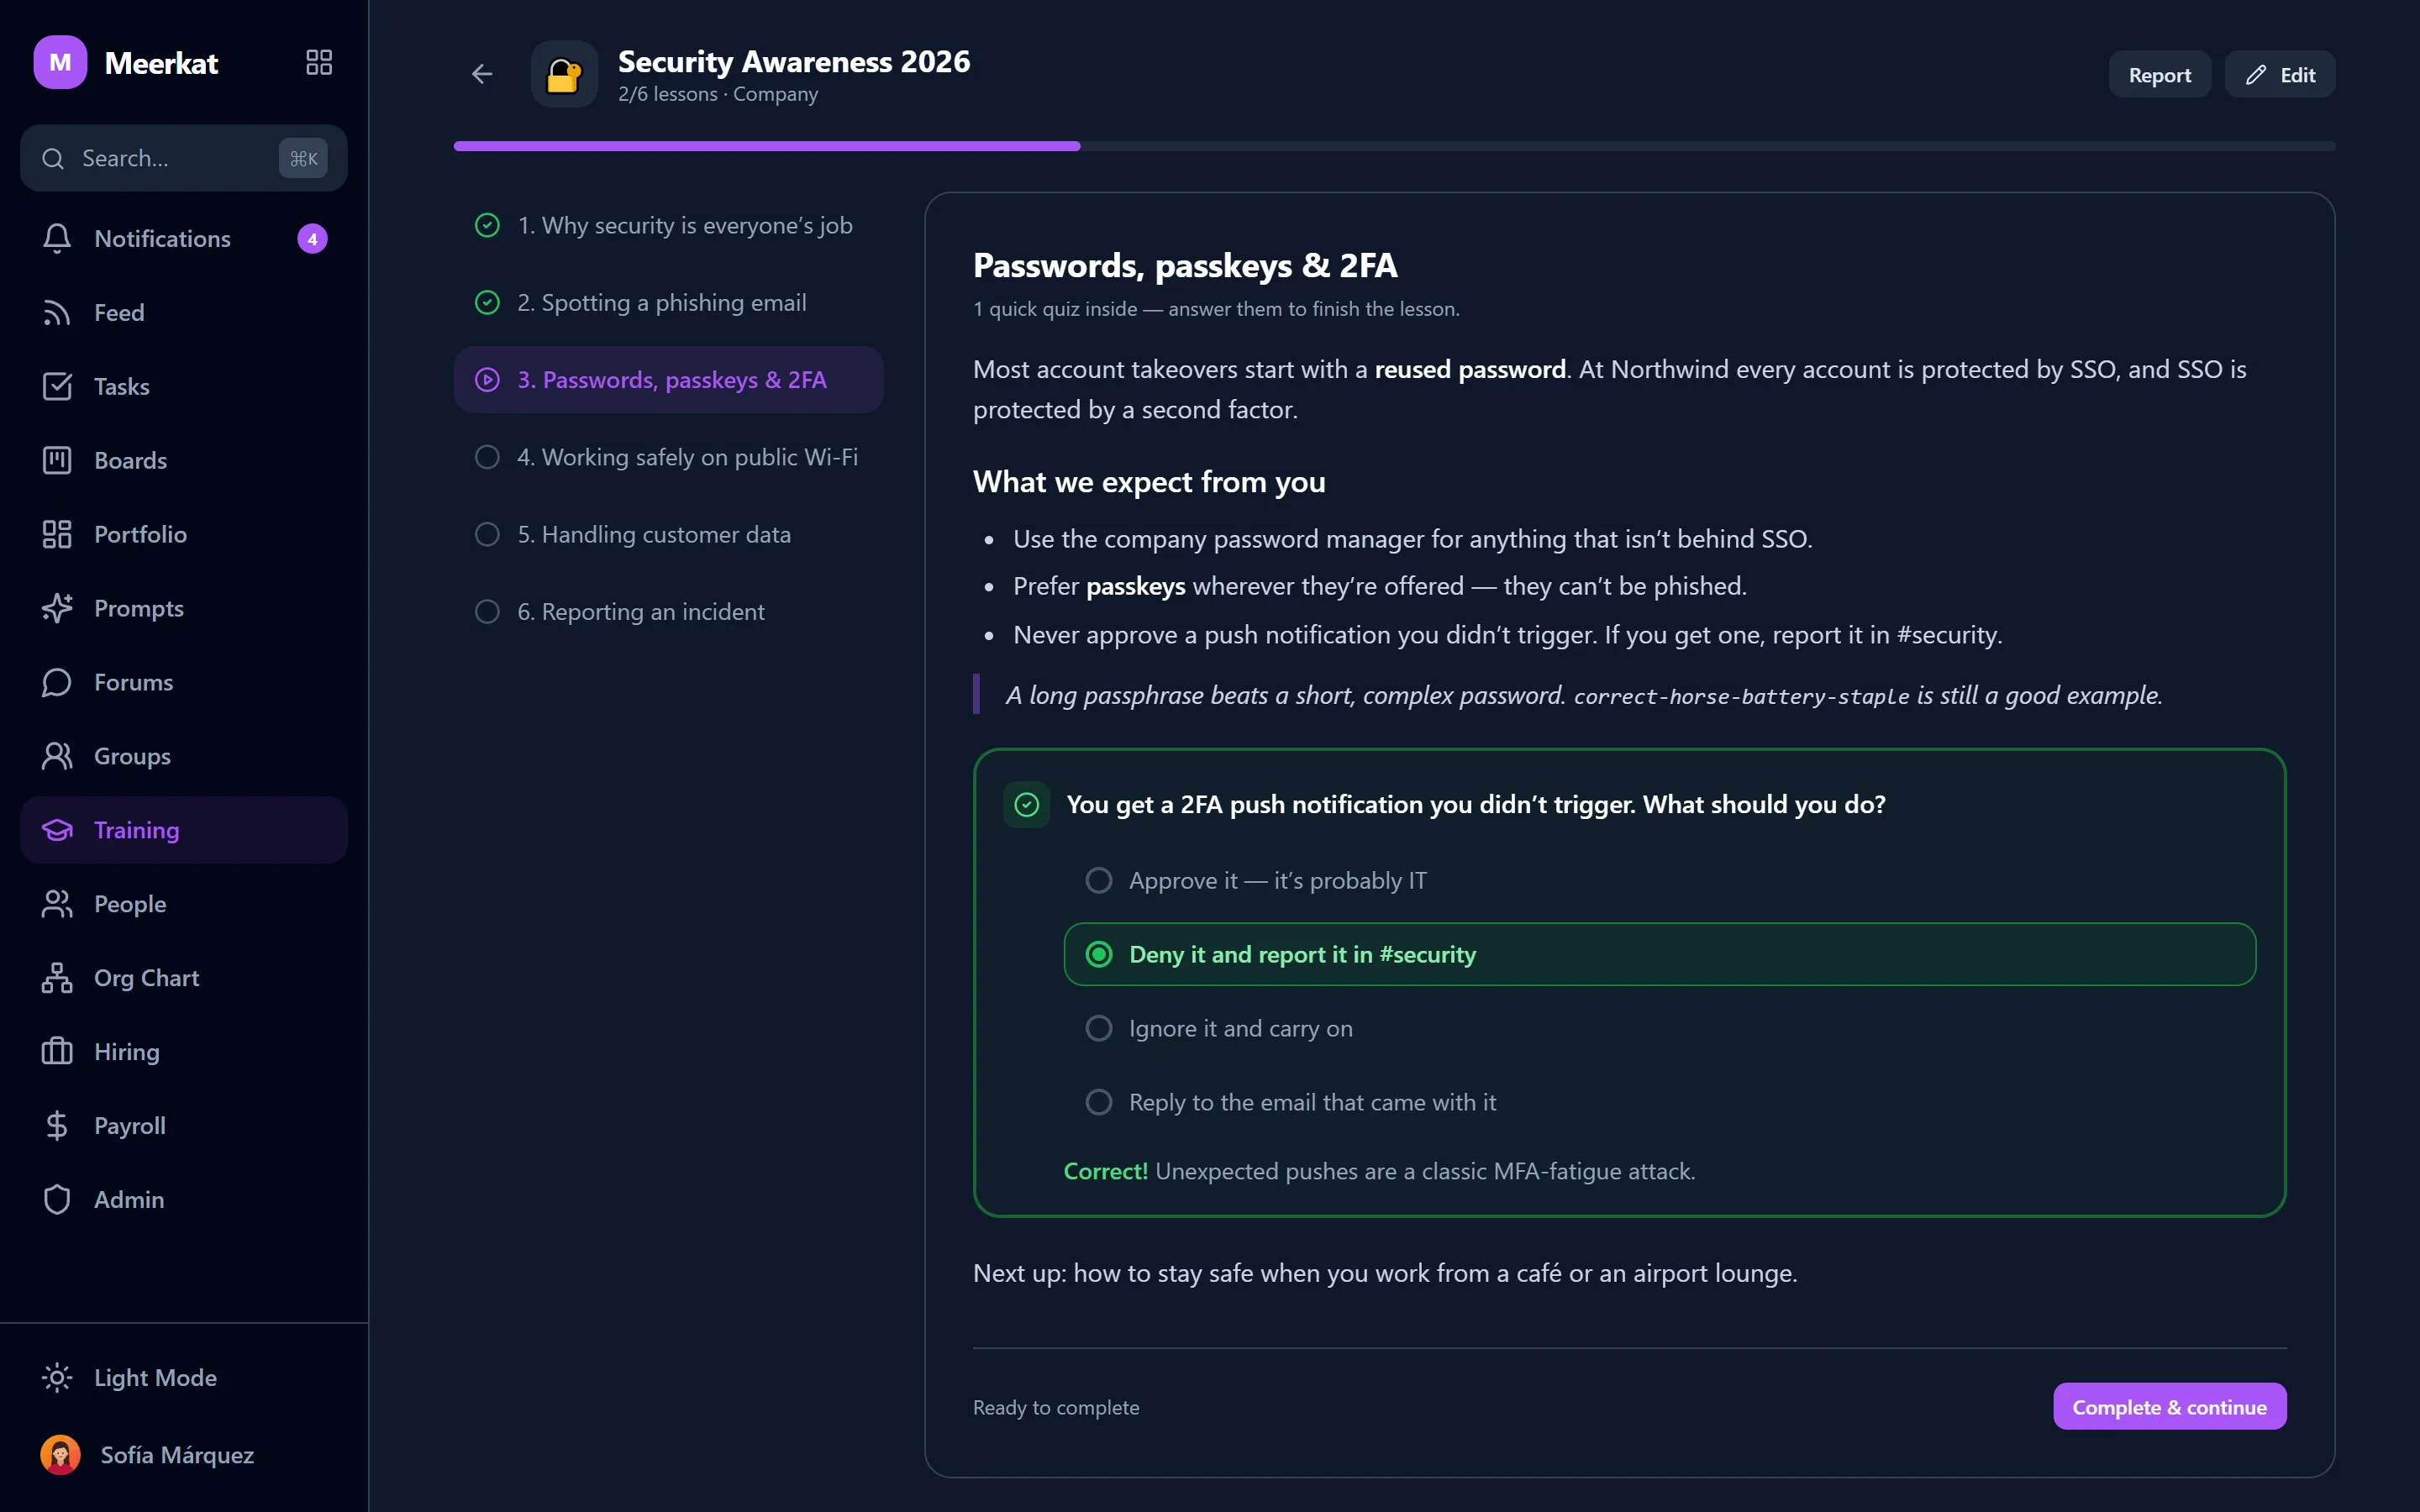2420x1512 pixels.
Task: Click the back arrow icon
Action: [x=482, y=74]
